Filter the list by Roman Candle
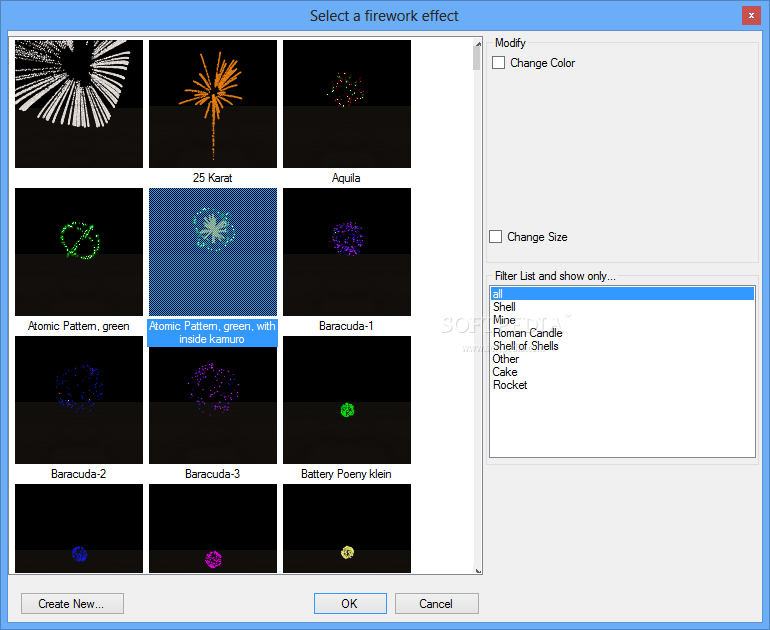The image size is (770, 630). click(622, 333)
